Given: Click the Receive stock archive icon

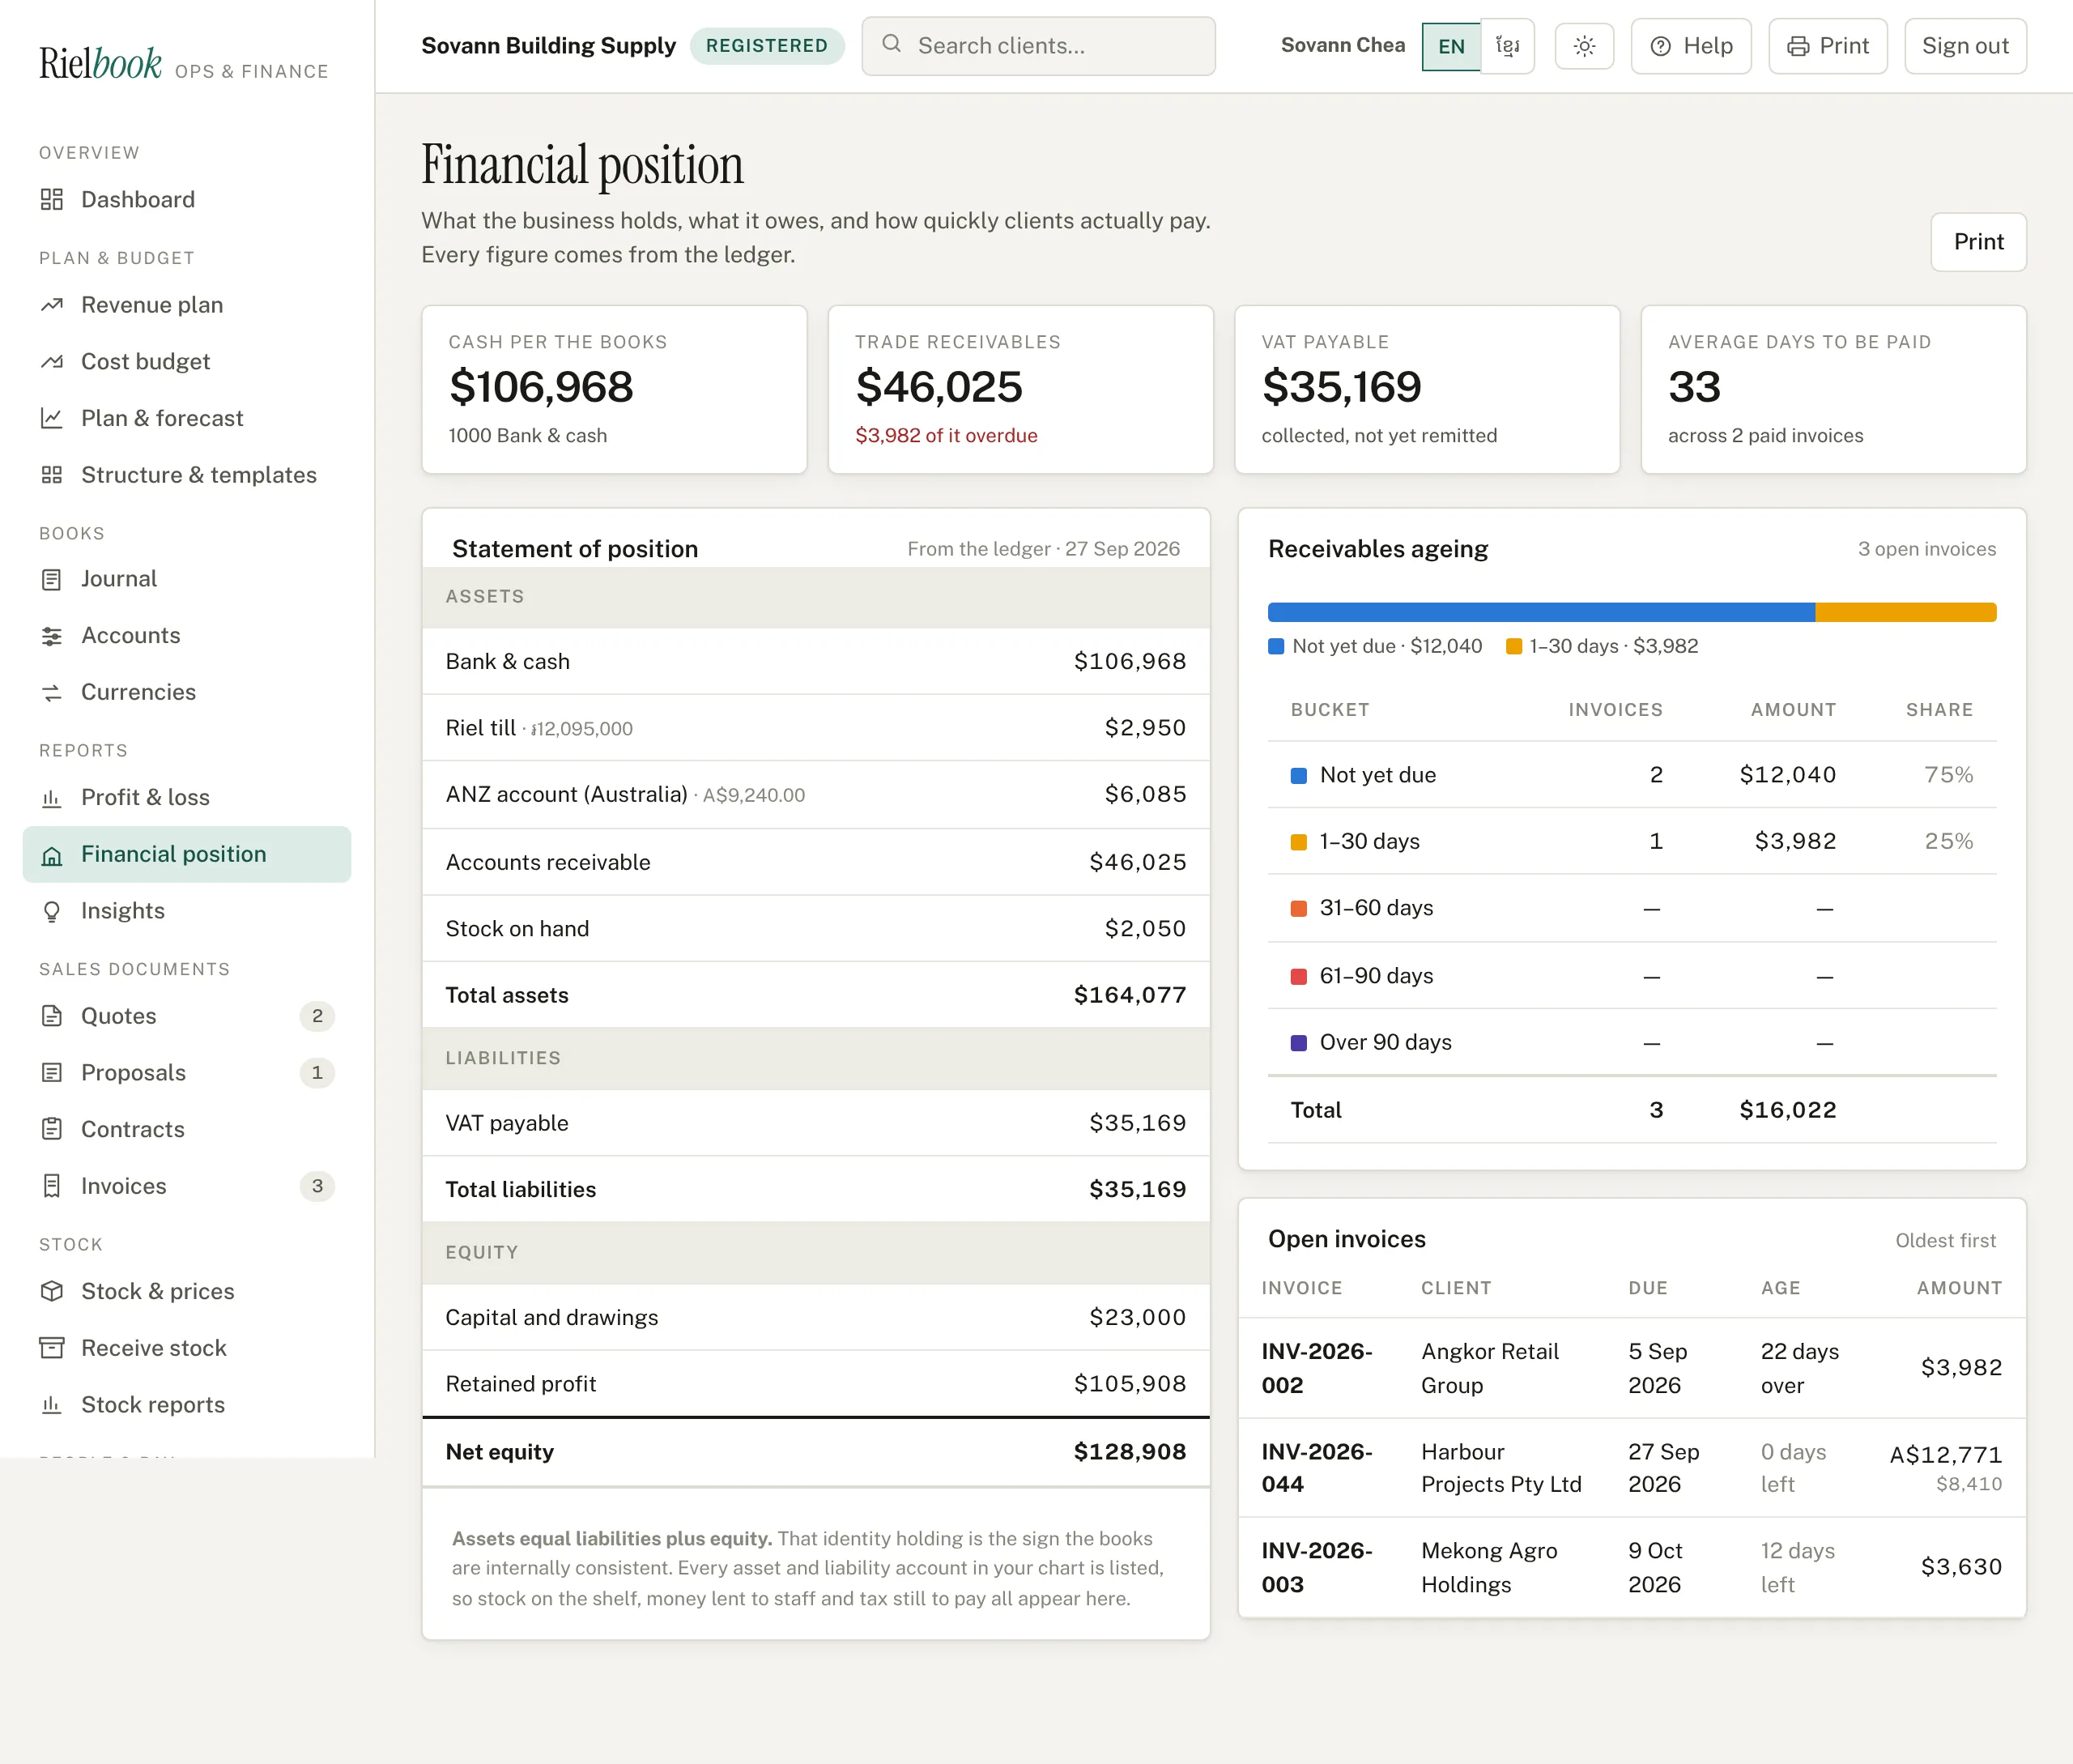Looking at the screenshot, I should tap(52, 1347).
